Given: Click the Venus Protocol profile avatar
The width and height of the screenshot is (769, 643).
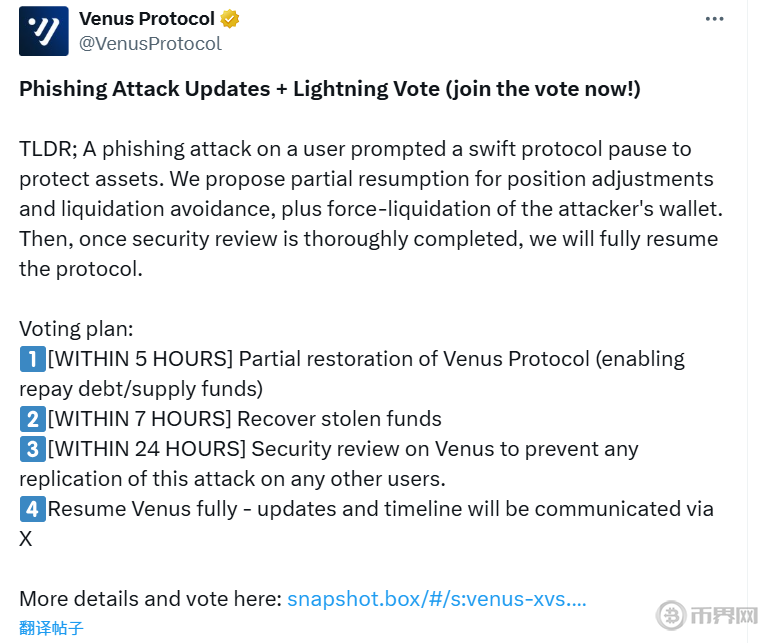Looking at the screenshot, I should 44,31.
